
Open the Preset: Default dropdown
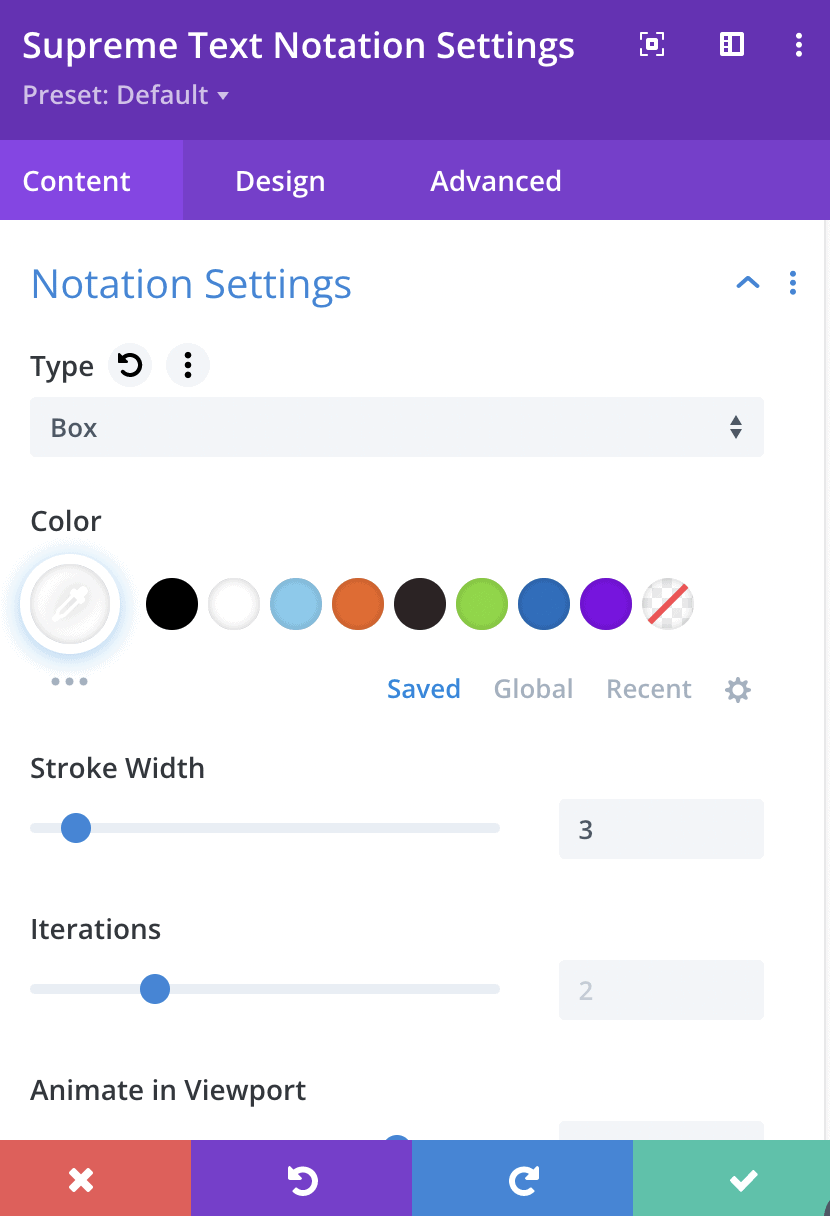pyautogui.click(x=126, y=96)
